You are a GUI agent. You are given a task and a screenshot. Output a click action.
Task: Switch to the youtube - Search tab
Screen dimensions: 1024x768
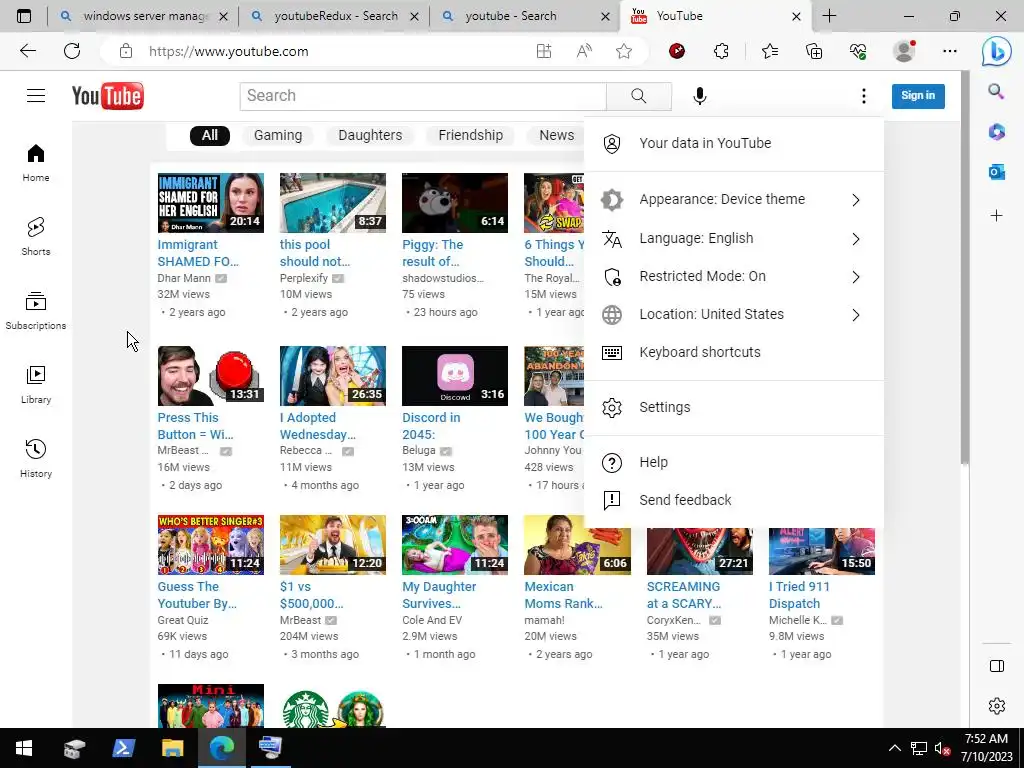(526, 16)
